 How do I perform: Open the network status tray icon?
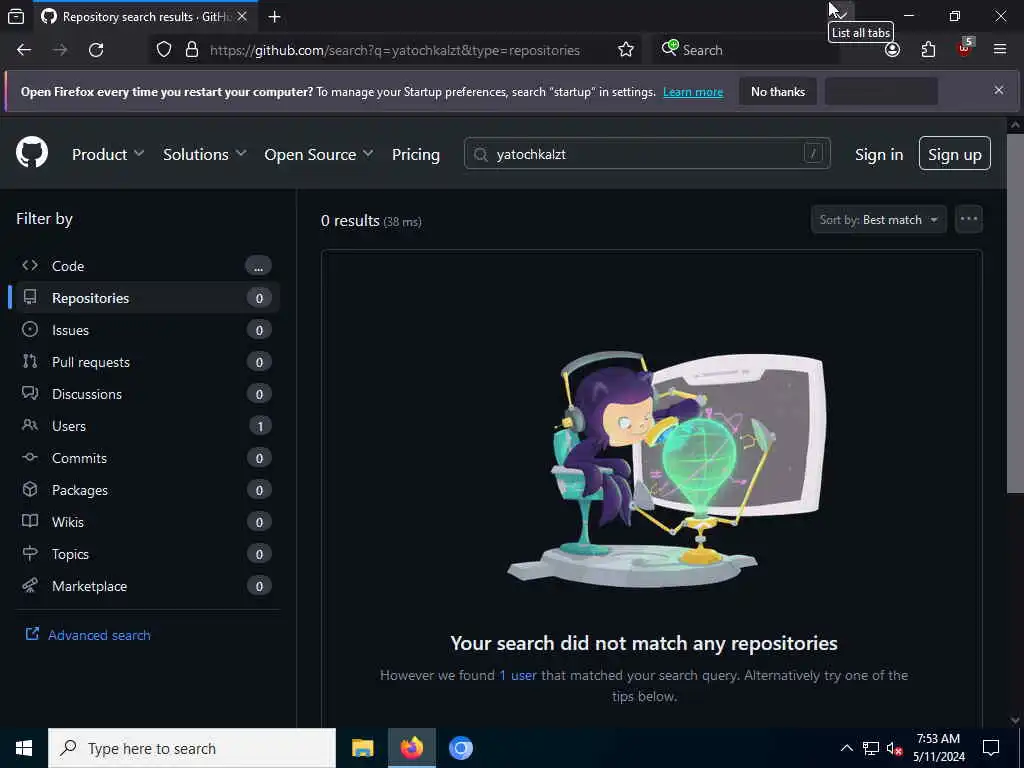(x=871, y=748)
